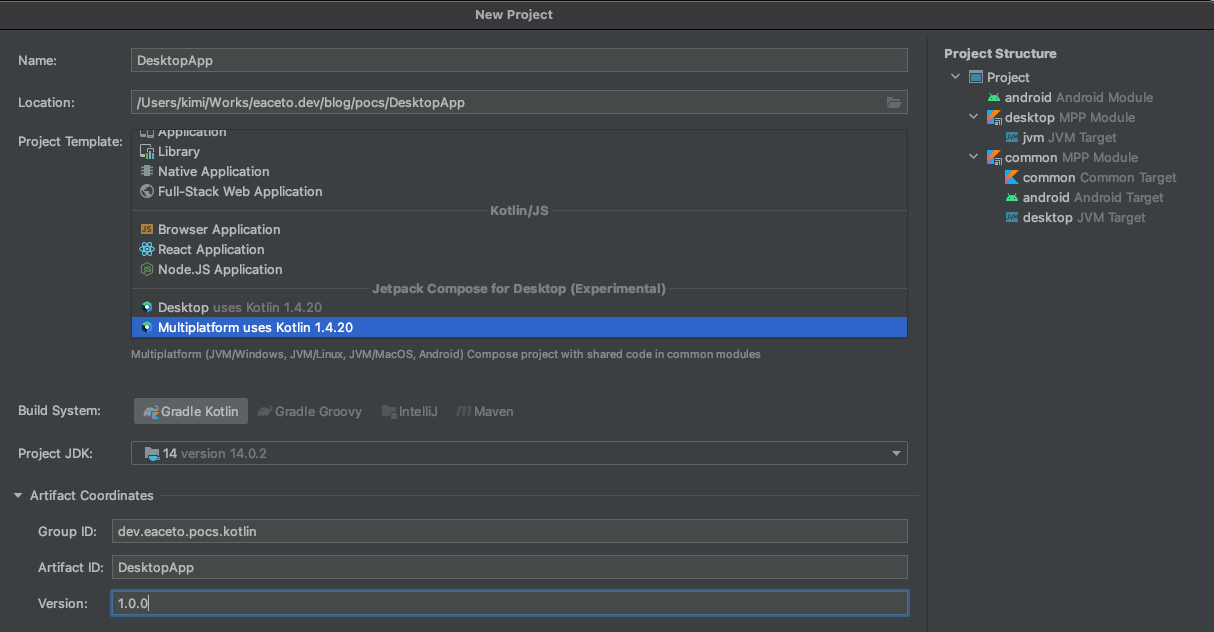Click the React Application atom icon

(x=147, y=250)
